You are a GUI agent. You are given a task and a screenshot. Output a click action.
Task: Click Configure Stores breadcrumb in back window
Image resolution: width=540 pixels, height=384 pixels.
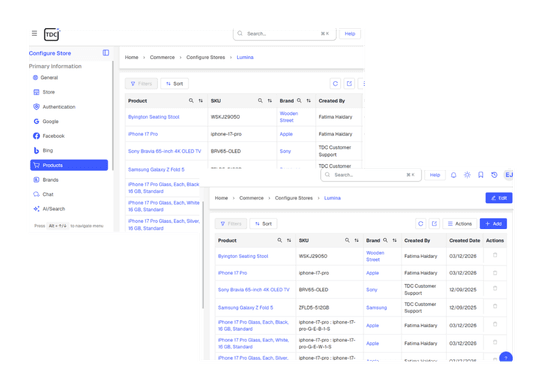[x=206, y=57]
